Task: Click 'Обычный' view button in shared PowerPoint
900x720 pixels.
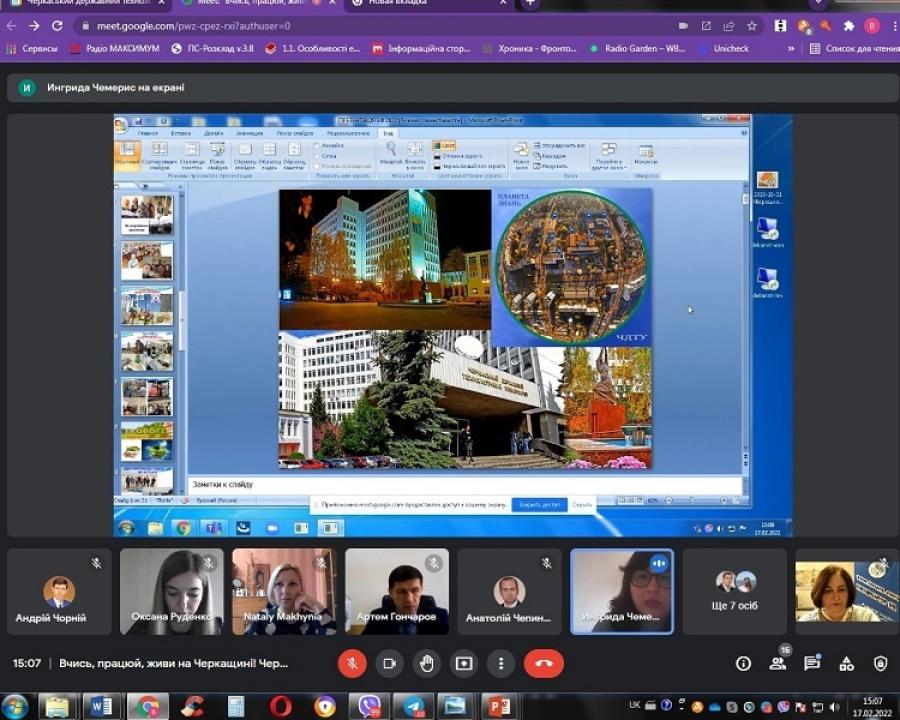Action: coord(127,155)
